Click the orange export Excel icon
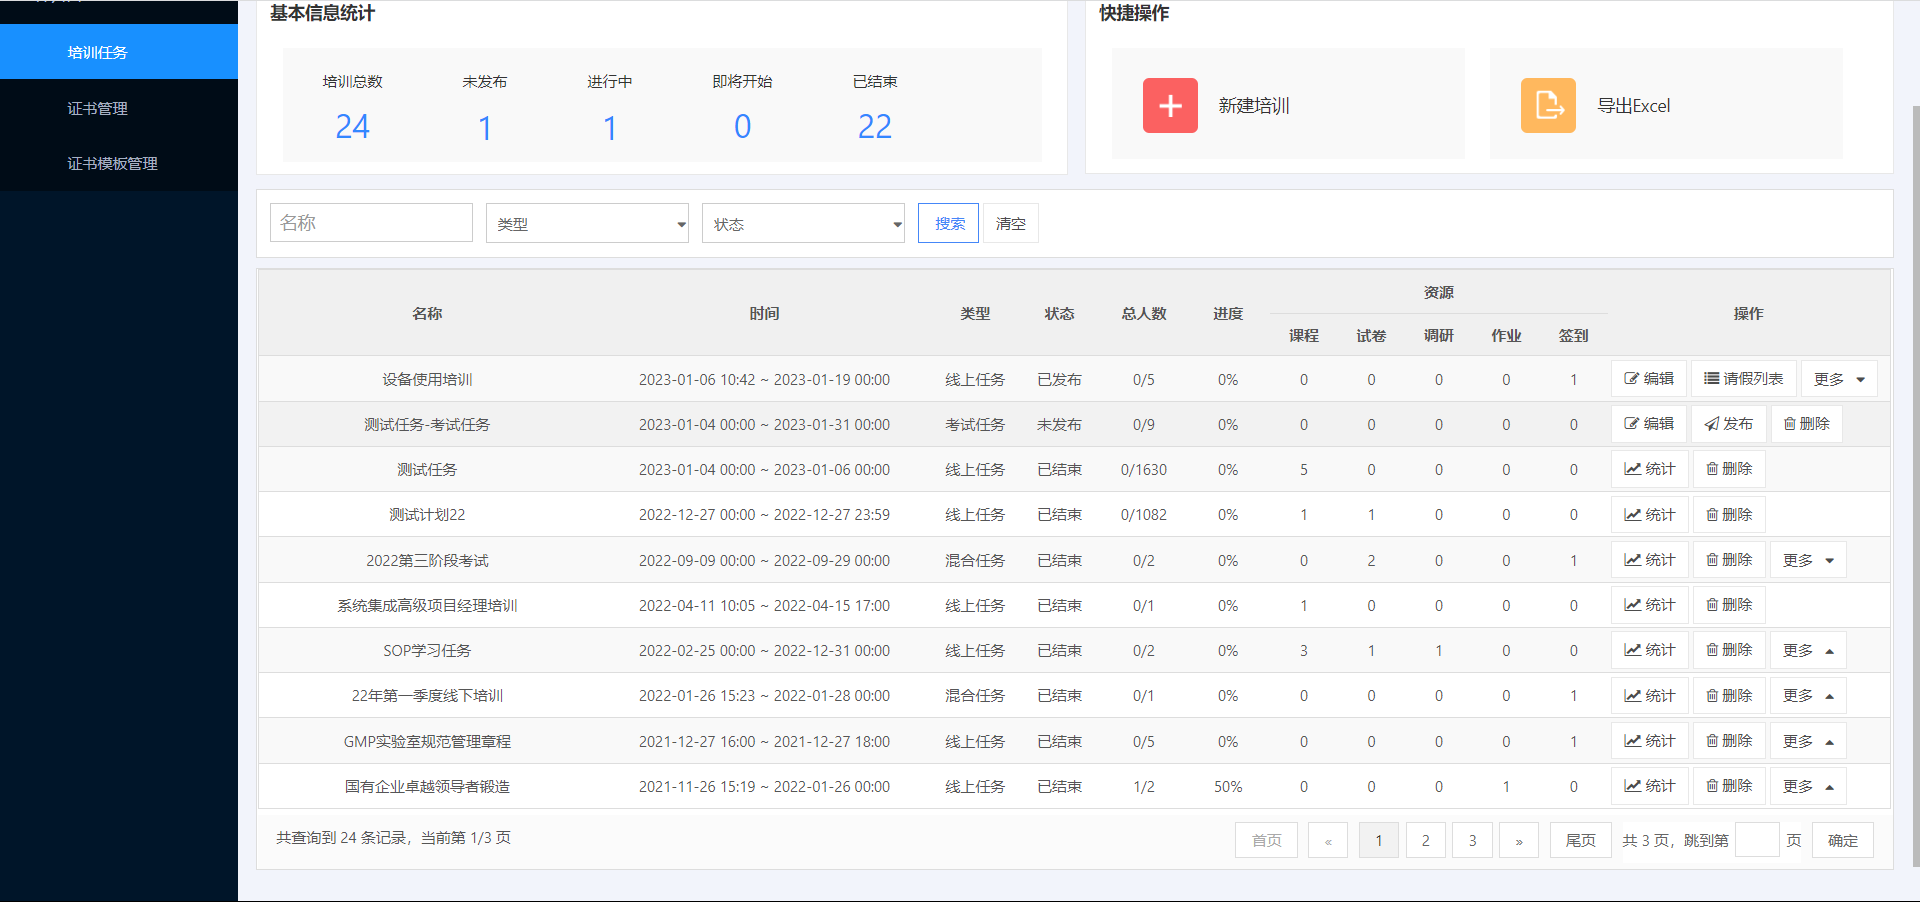1920x902 pixels. 1548,106
